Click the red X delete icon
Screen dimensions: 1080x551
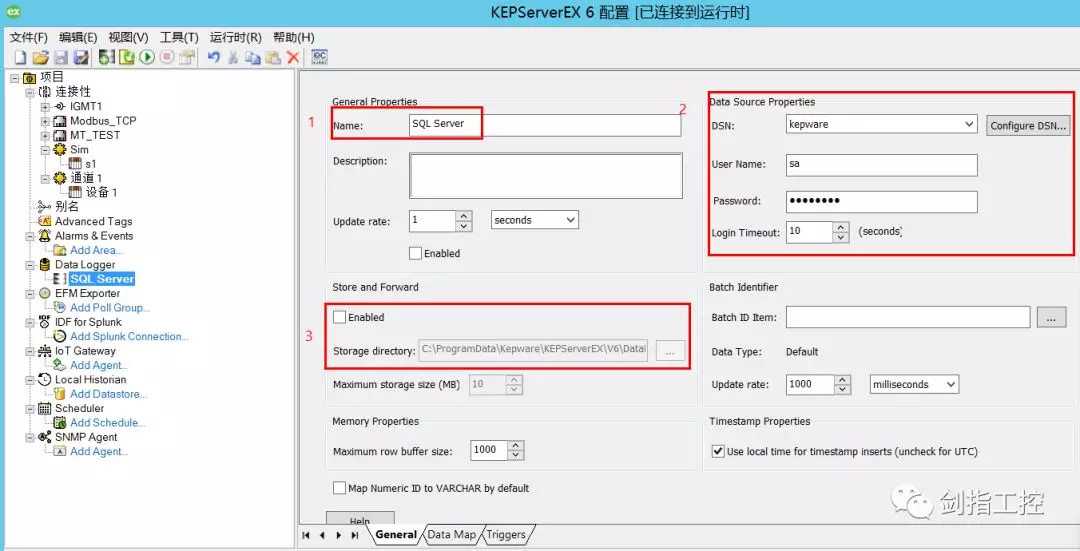click(x=293, y=58)
